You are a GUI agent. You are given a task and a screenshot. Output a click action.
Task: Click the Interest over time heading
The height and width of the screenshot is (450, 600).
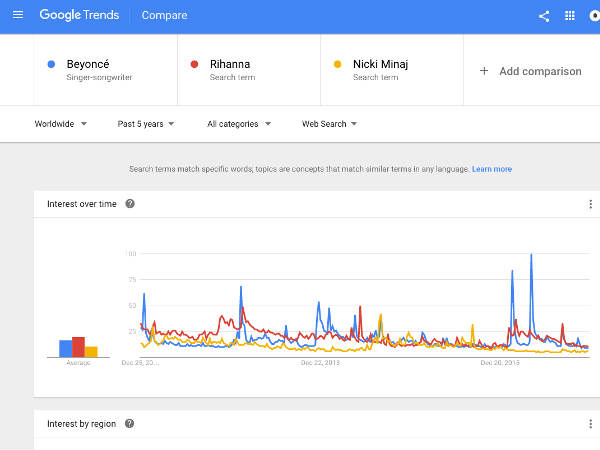pos(82,204)
